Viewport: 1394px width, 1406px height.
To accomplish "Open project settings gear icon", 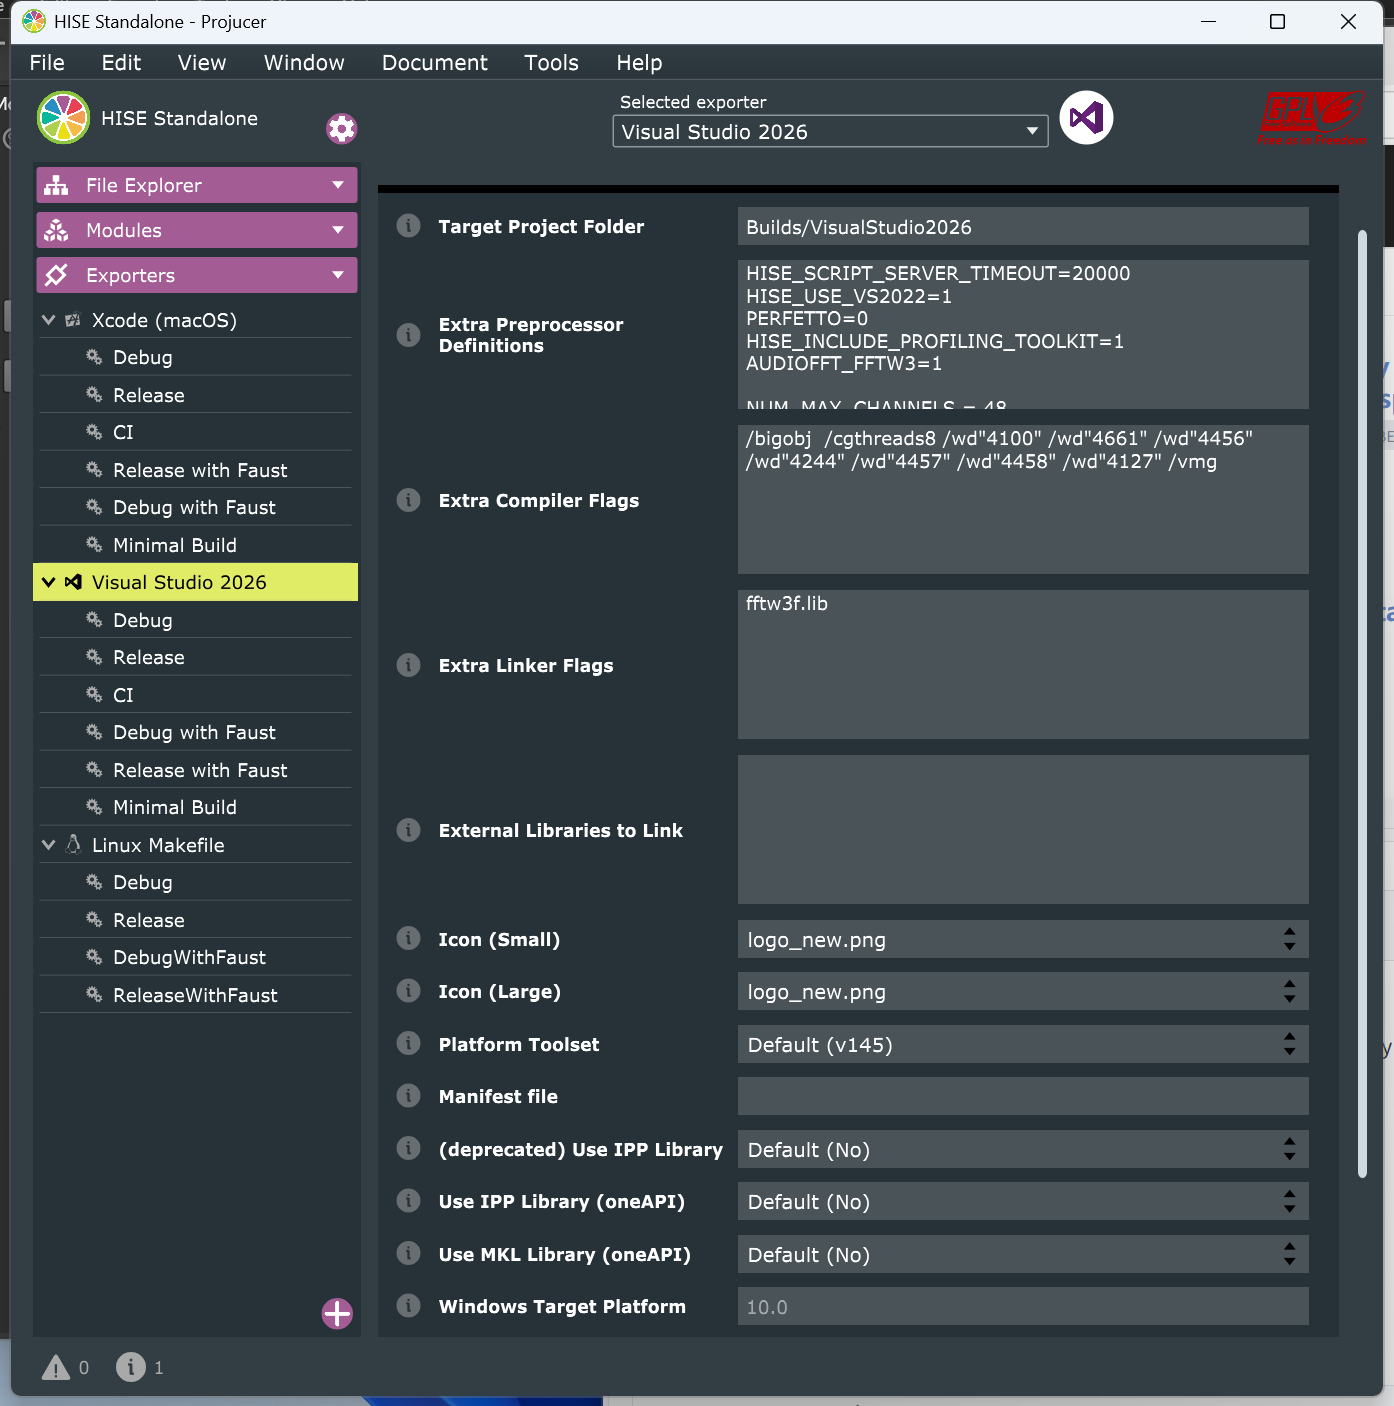I will tap(341, 128).
